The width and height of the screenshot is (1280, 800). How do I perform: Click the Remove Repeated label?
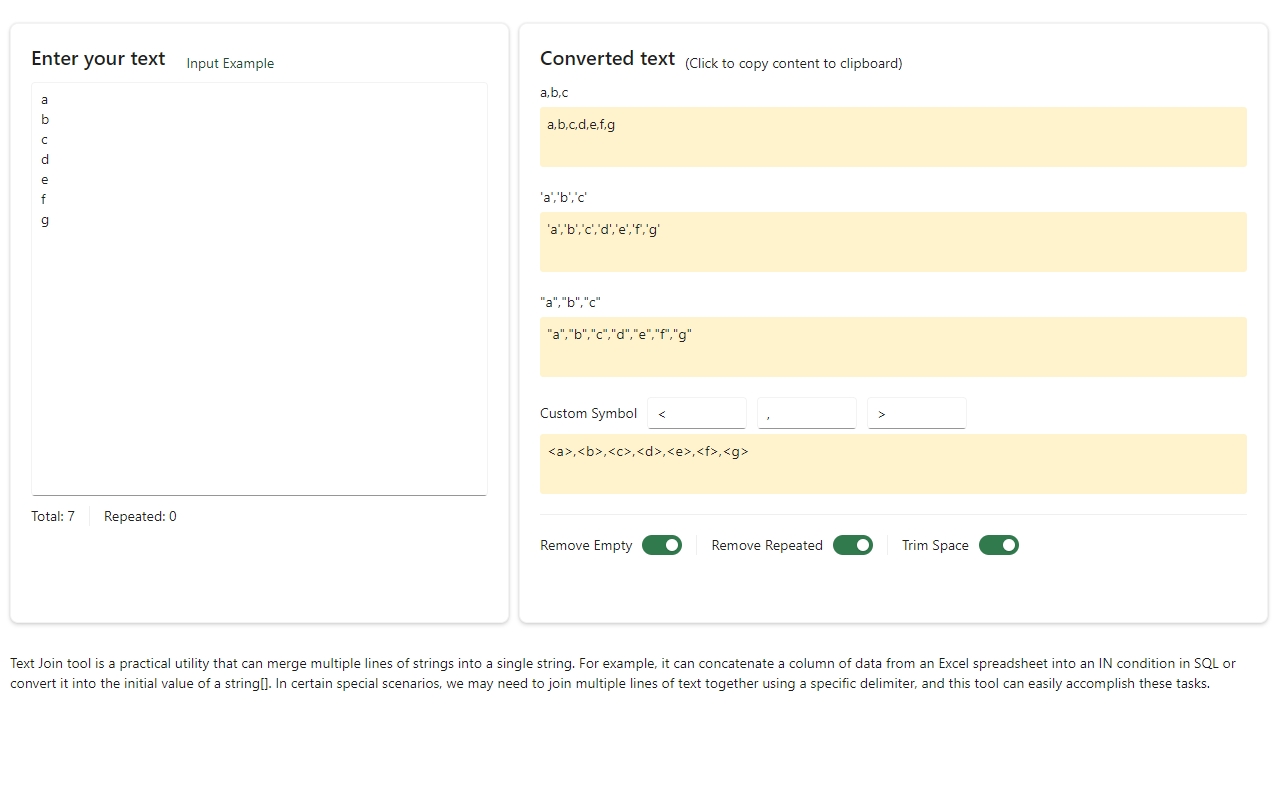[767, 545]
